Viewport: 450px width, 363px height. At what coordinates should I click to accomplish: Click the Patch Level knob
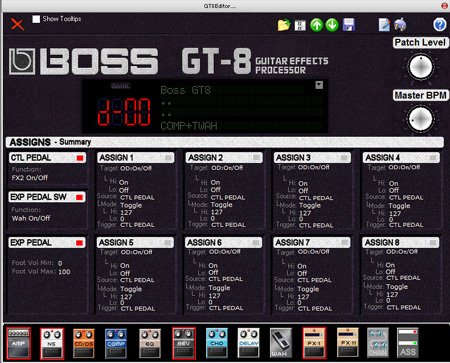[x=421, y=67]
